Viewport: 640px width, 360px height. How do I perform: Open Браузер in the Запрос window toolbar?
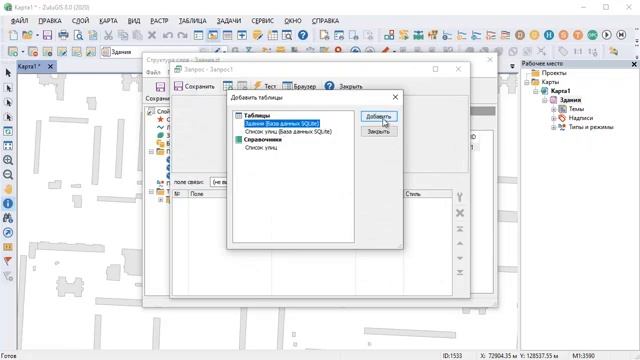(300, 86)
